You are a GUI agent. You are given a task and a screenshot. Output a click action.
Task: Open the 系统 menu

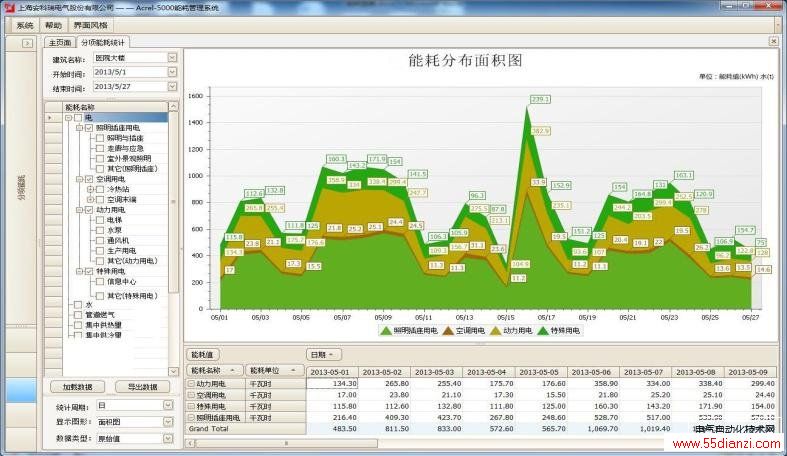click(x=25, y=25)
